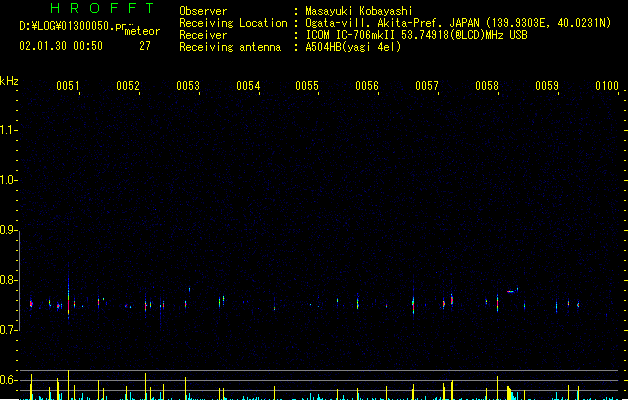Click the tallest yellow level bar at 0051

[69, 385]
